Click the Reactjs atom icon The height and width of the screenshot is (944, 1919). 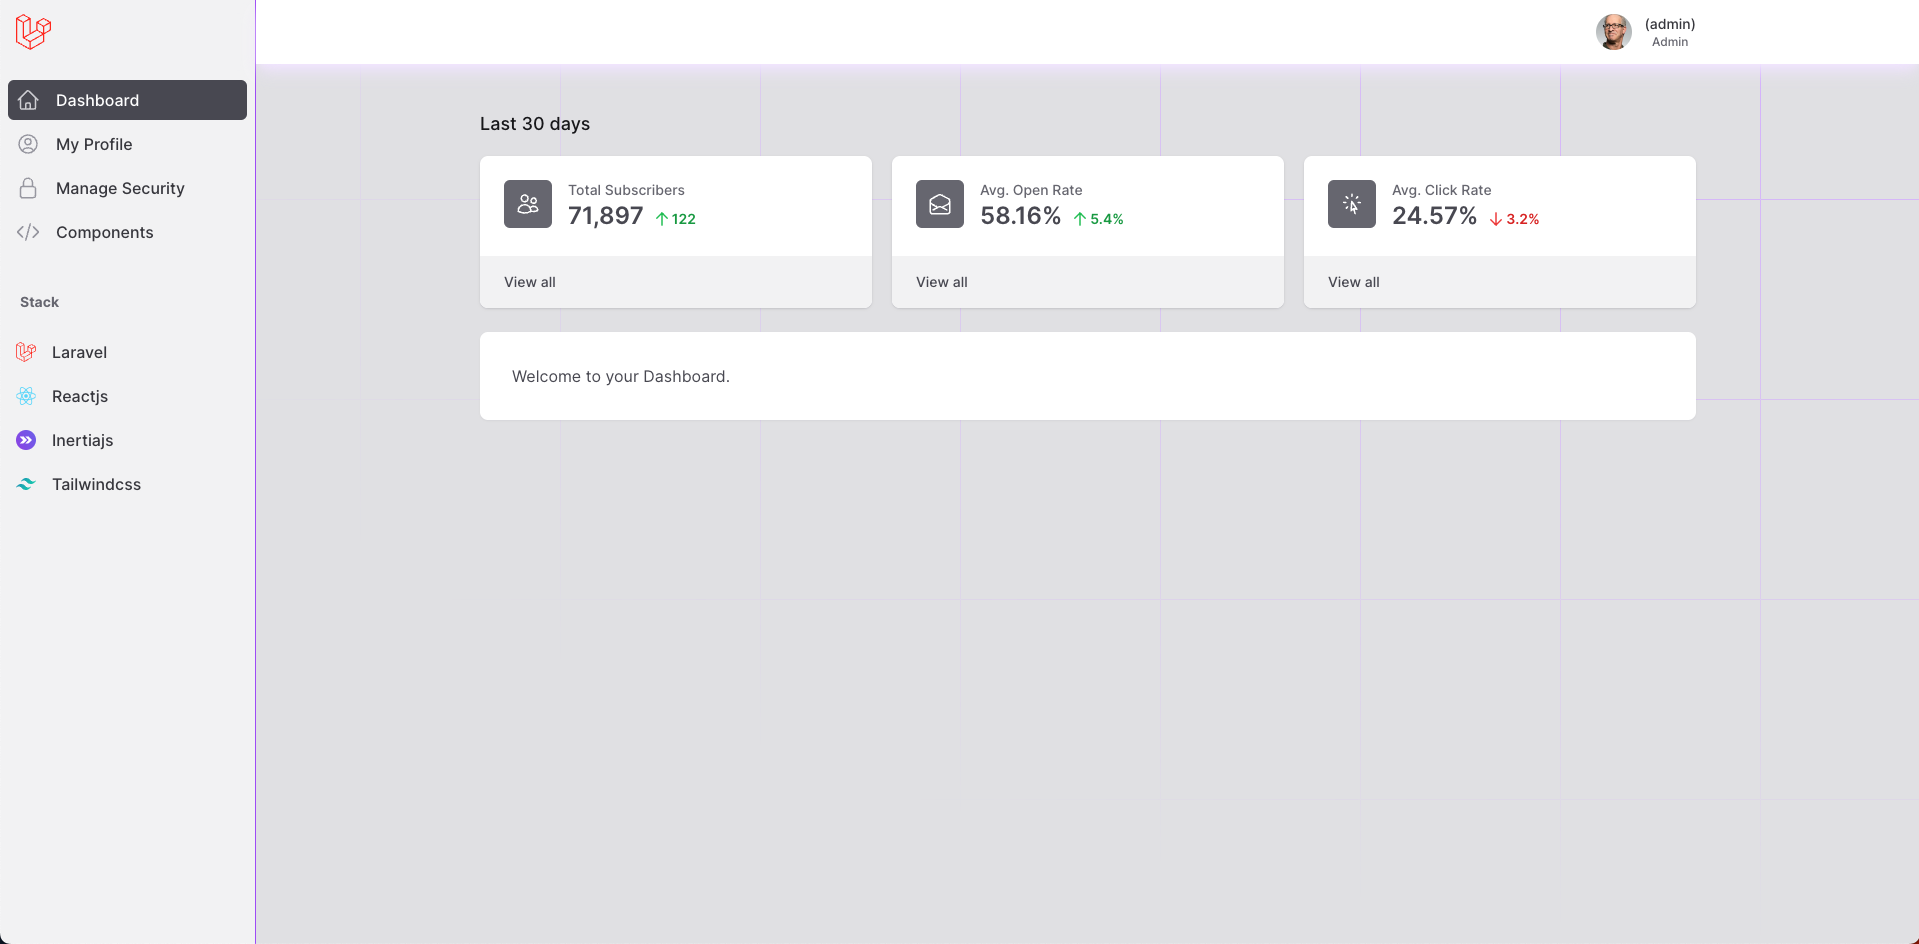26,396
